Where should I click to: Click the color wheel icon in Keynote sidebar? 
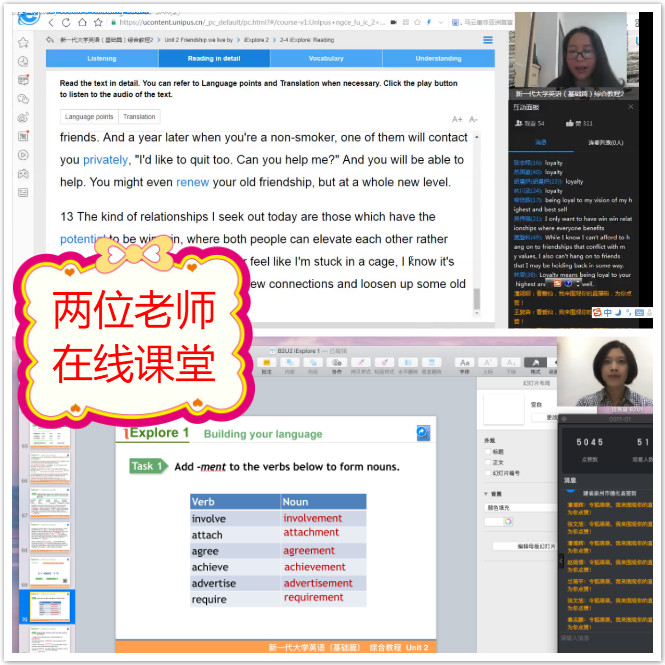508,520
